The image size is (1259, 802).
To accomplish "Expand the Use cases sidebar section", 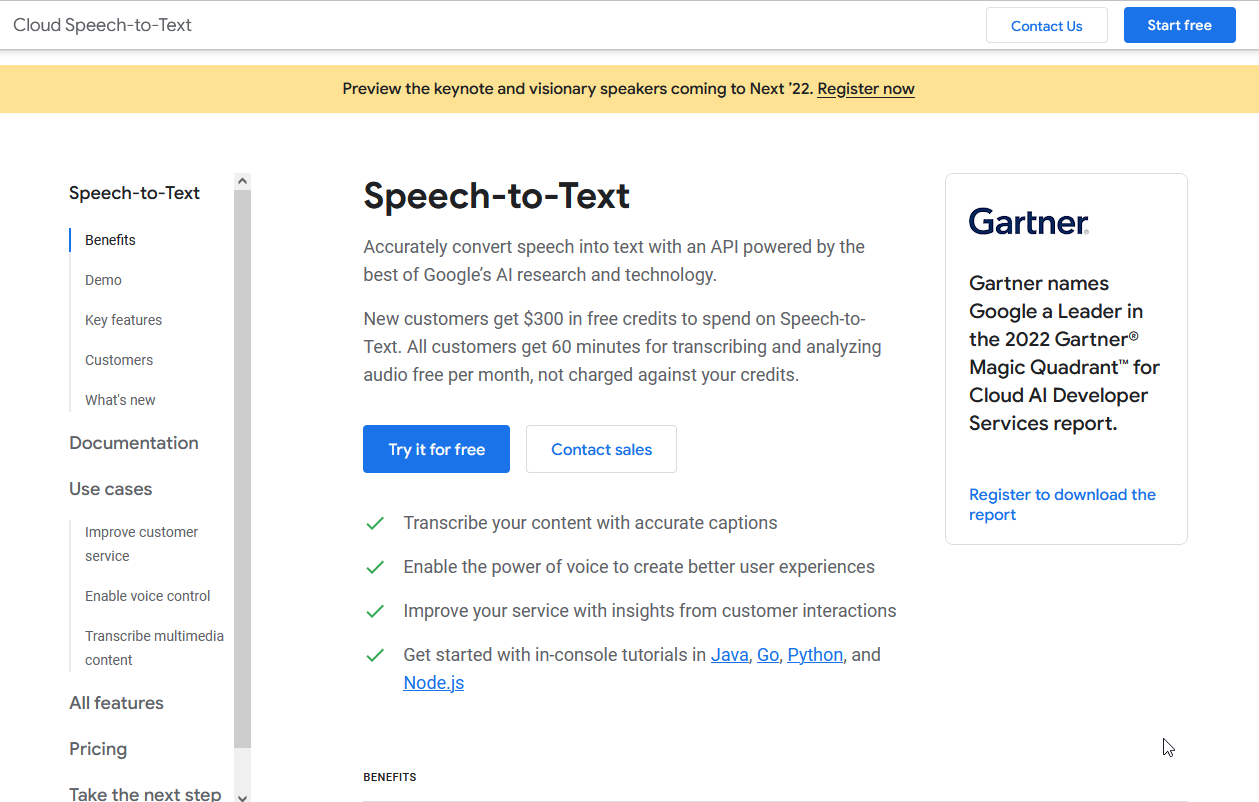I will [111, 489].
